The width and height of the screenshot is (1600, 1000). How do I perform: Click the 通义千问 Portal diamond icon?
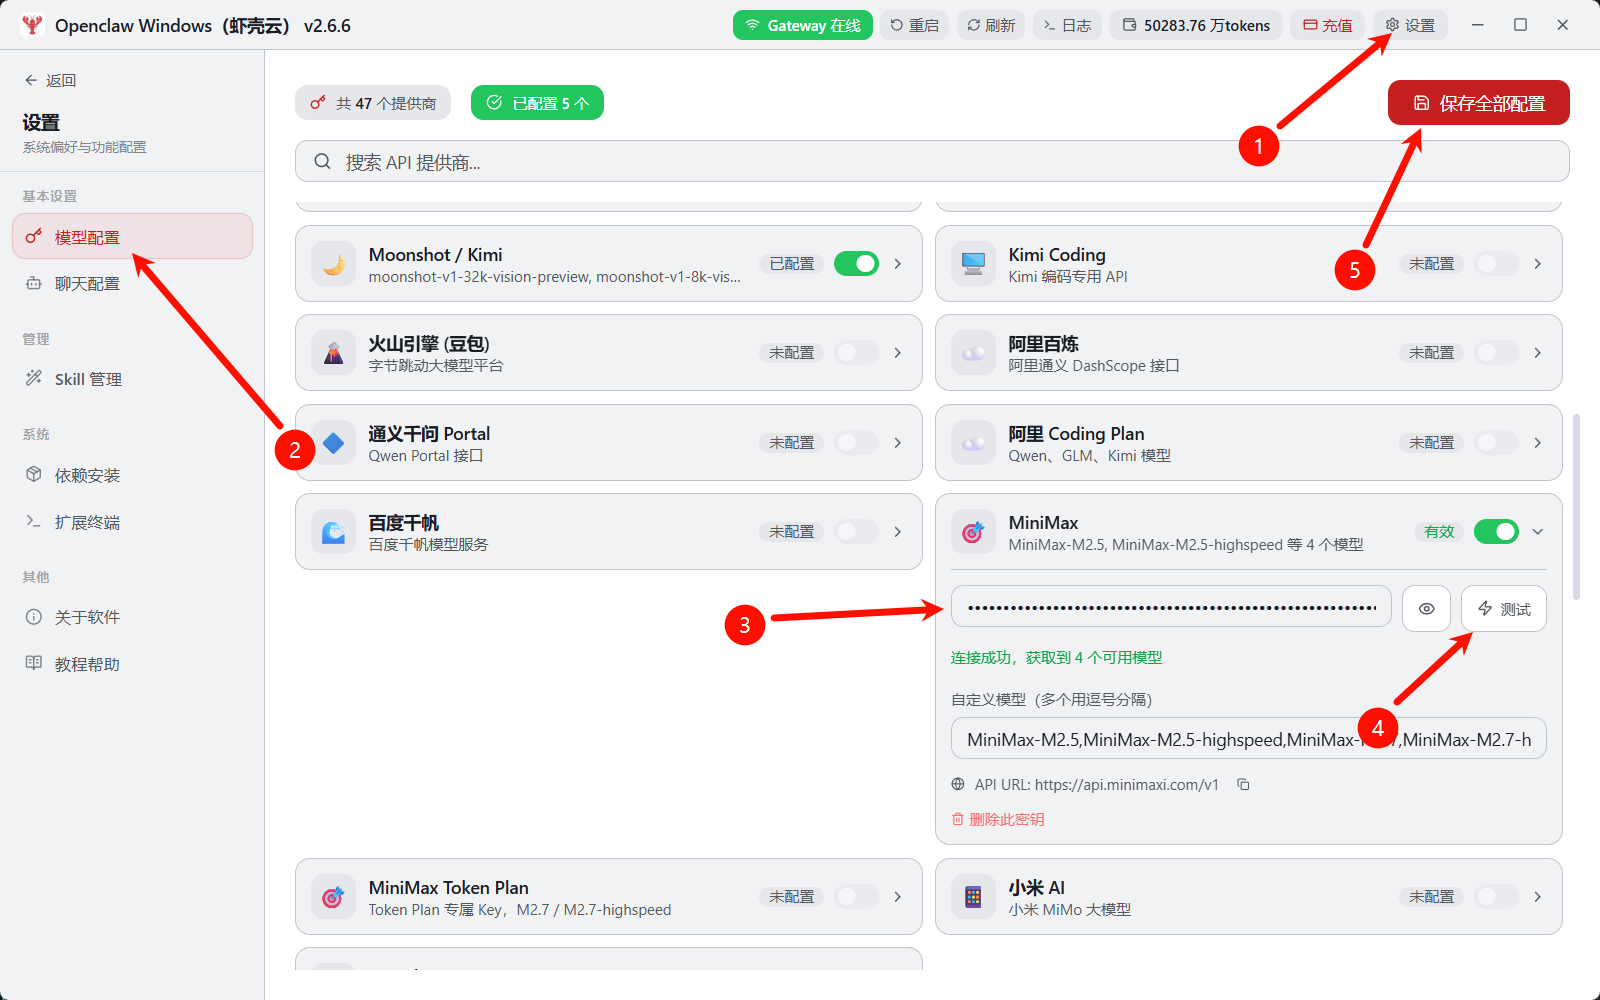pyautogui.click(x=334, y=443)
